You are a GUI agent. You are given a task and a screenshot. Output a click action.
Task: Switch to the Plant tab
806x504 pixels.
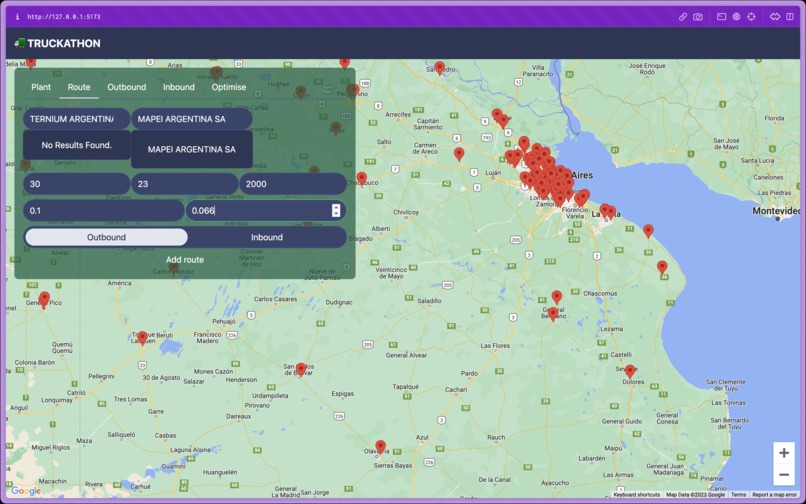tap(41, 87)
